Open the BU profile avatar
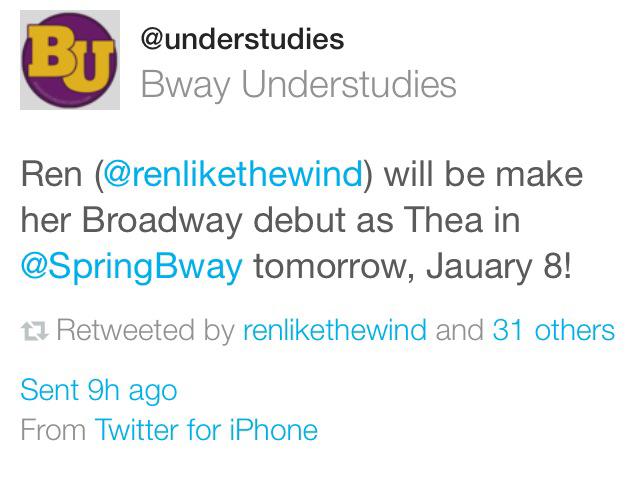The width and height of the screenshot is (629, 502). [70, 60]
